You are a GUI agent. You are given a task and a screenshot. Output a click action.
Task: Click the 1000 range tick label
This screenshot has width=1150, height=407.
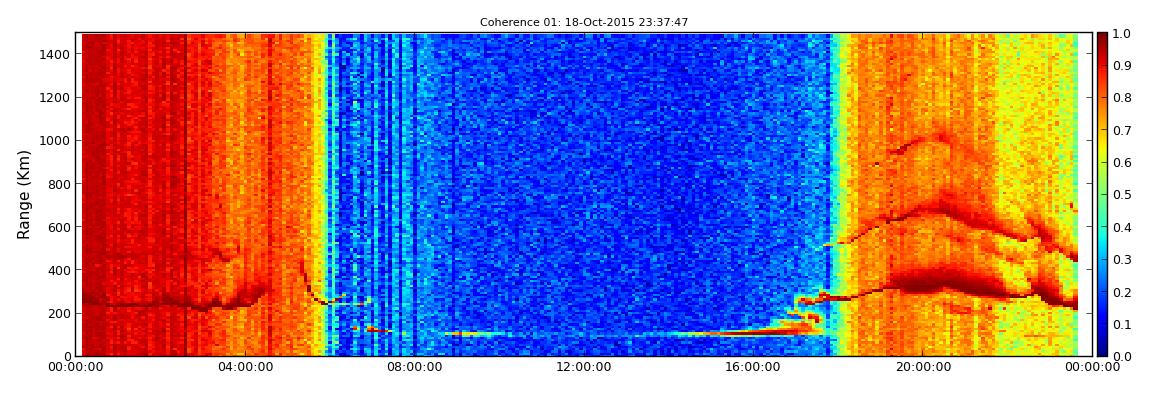tap(56, 141)
